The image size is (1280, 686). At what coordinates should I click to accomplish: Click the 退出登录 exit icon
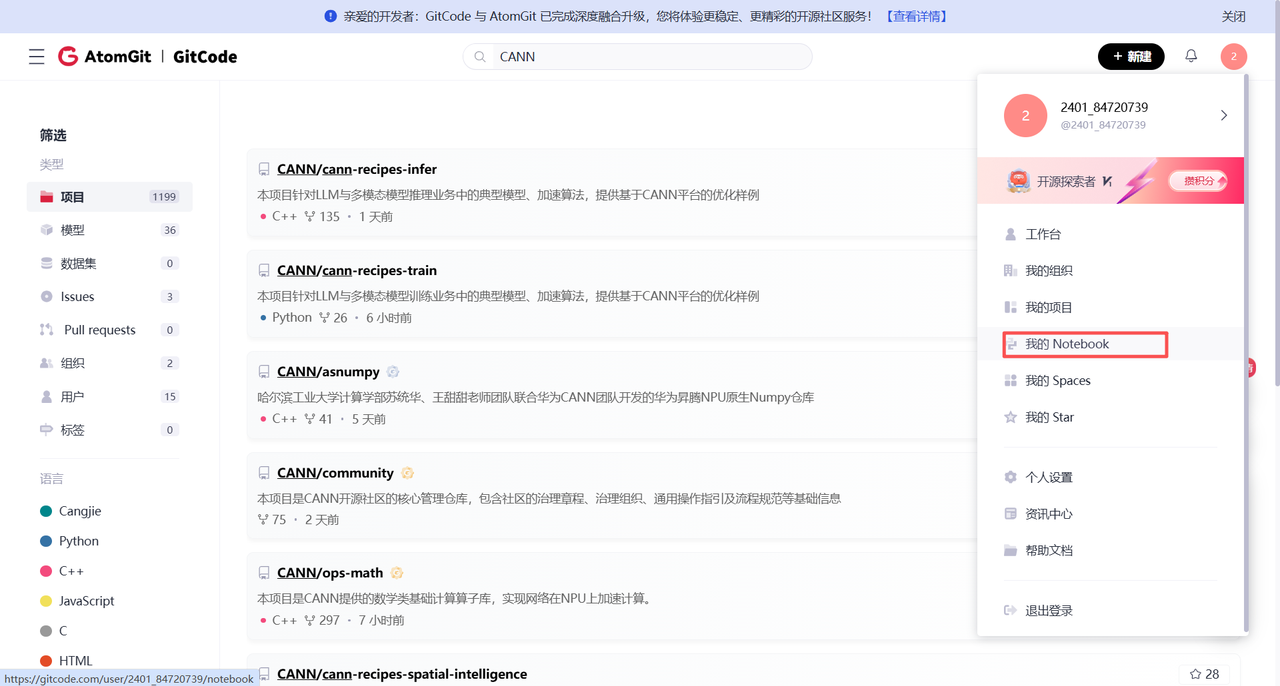tap(1010, 610)
